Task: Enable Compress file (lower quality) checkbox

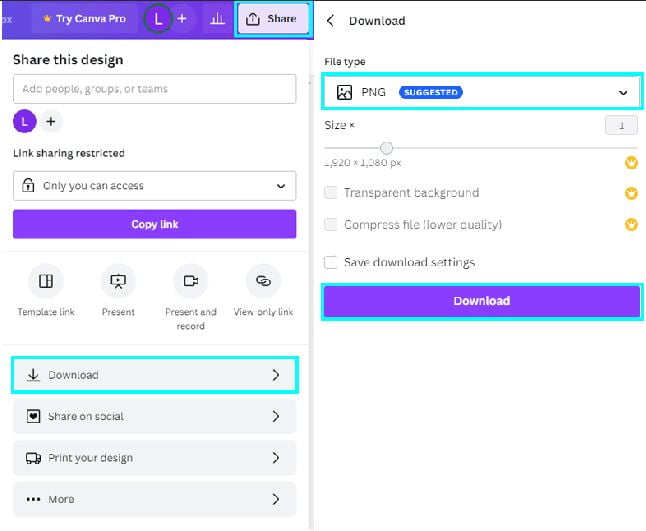Action: 330,225
